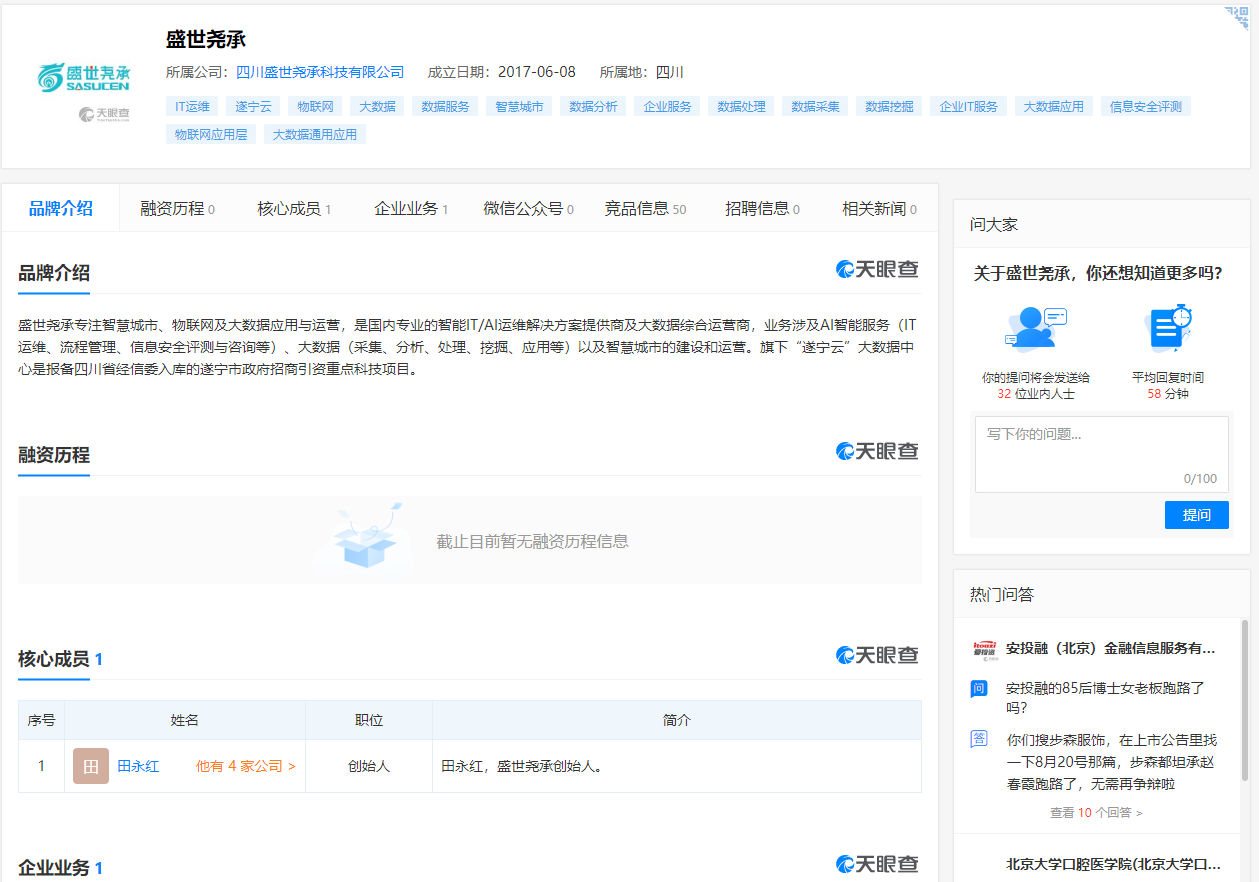Select the 企业服务 tag

click(x=667, y=106)
